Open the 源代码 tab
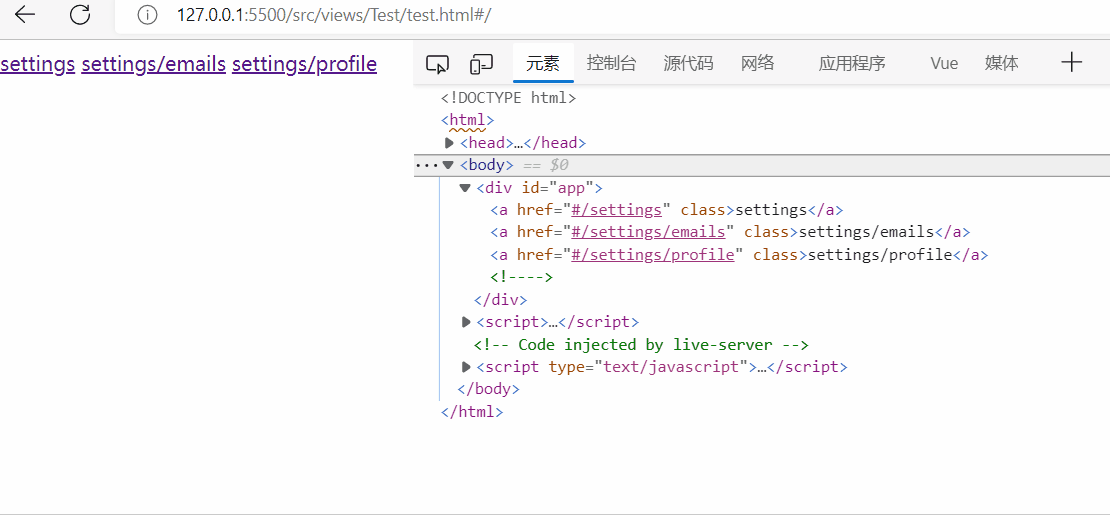Image resolution: width=1110 pixels, height=515 pixels. [x=688, y=63]
